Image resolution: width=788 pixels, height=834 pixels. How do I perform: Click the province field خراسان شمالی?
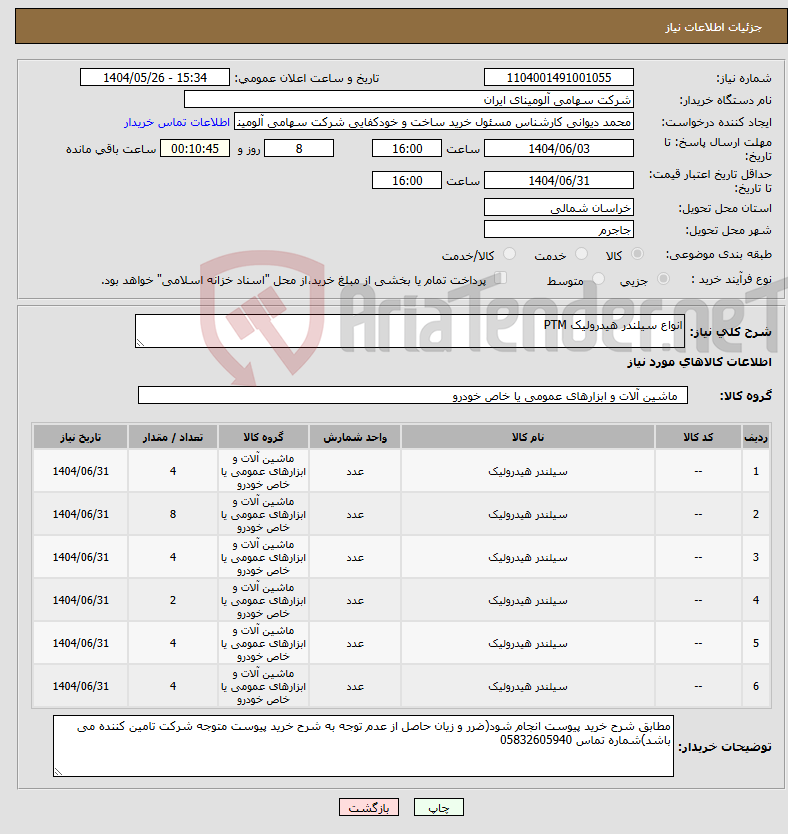point(559,207)
